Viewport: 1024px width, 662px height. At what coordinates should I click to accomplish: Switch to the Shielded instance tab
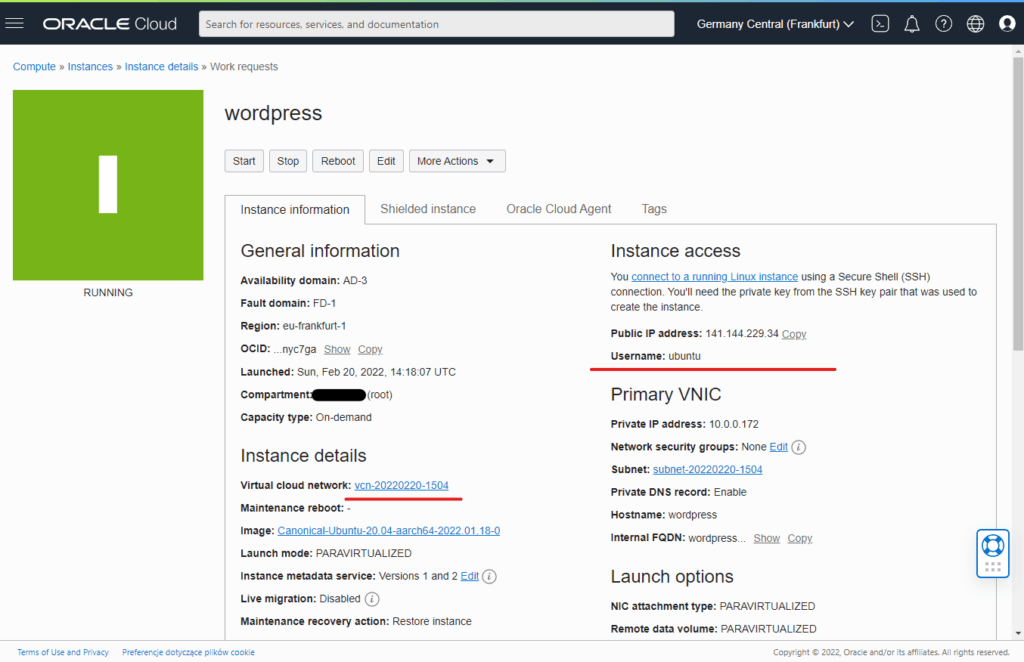click(x=428, y=209)
